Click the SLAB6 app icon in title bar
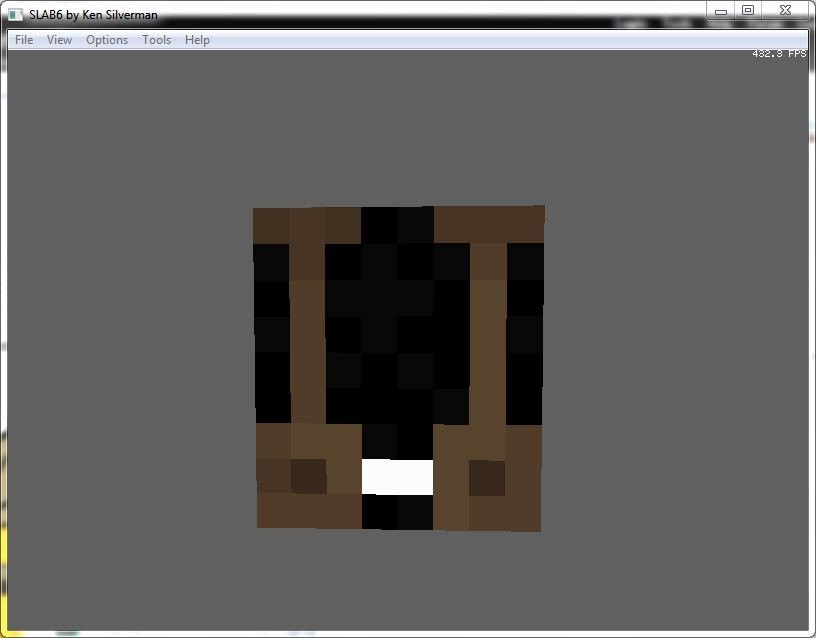816x638 pixels. pos(16,15)
